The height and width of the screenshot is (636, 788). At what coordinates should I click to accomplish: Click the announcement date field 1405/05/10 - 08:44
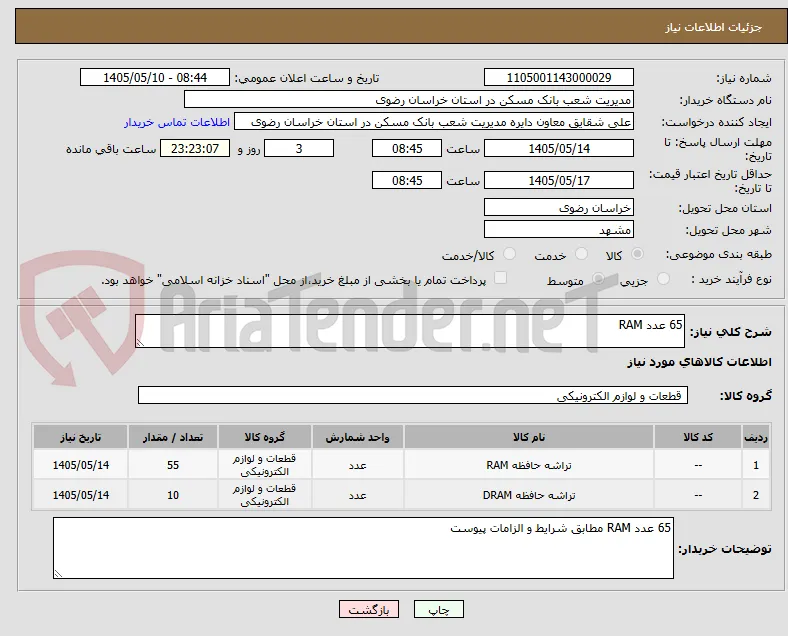pos(155,77)
